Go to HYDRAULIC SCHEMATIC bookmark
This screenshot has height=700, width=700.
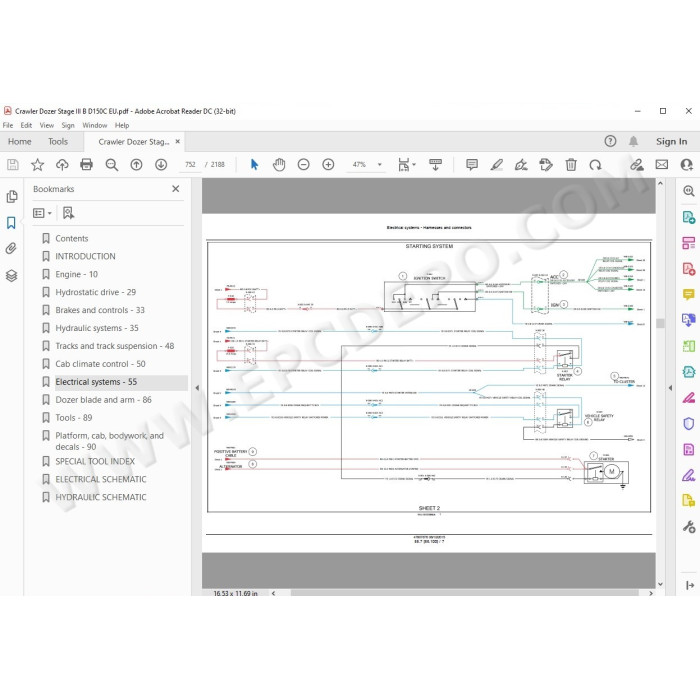click(x=100, y=497)
